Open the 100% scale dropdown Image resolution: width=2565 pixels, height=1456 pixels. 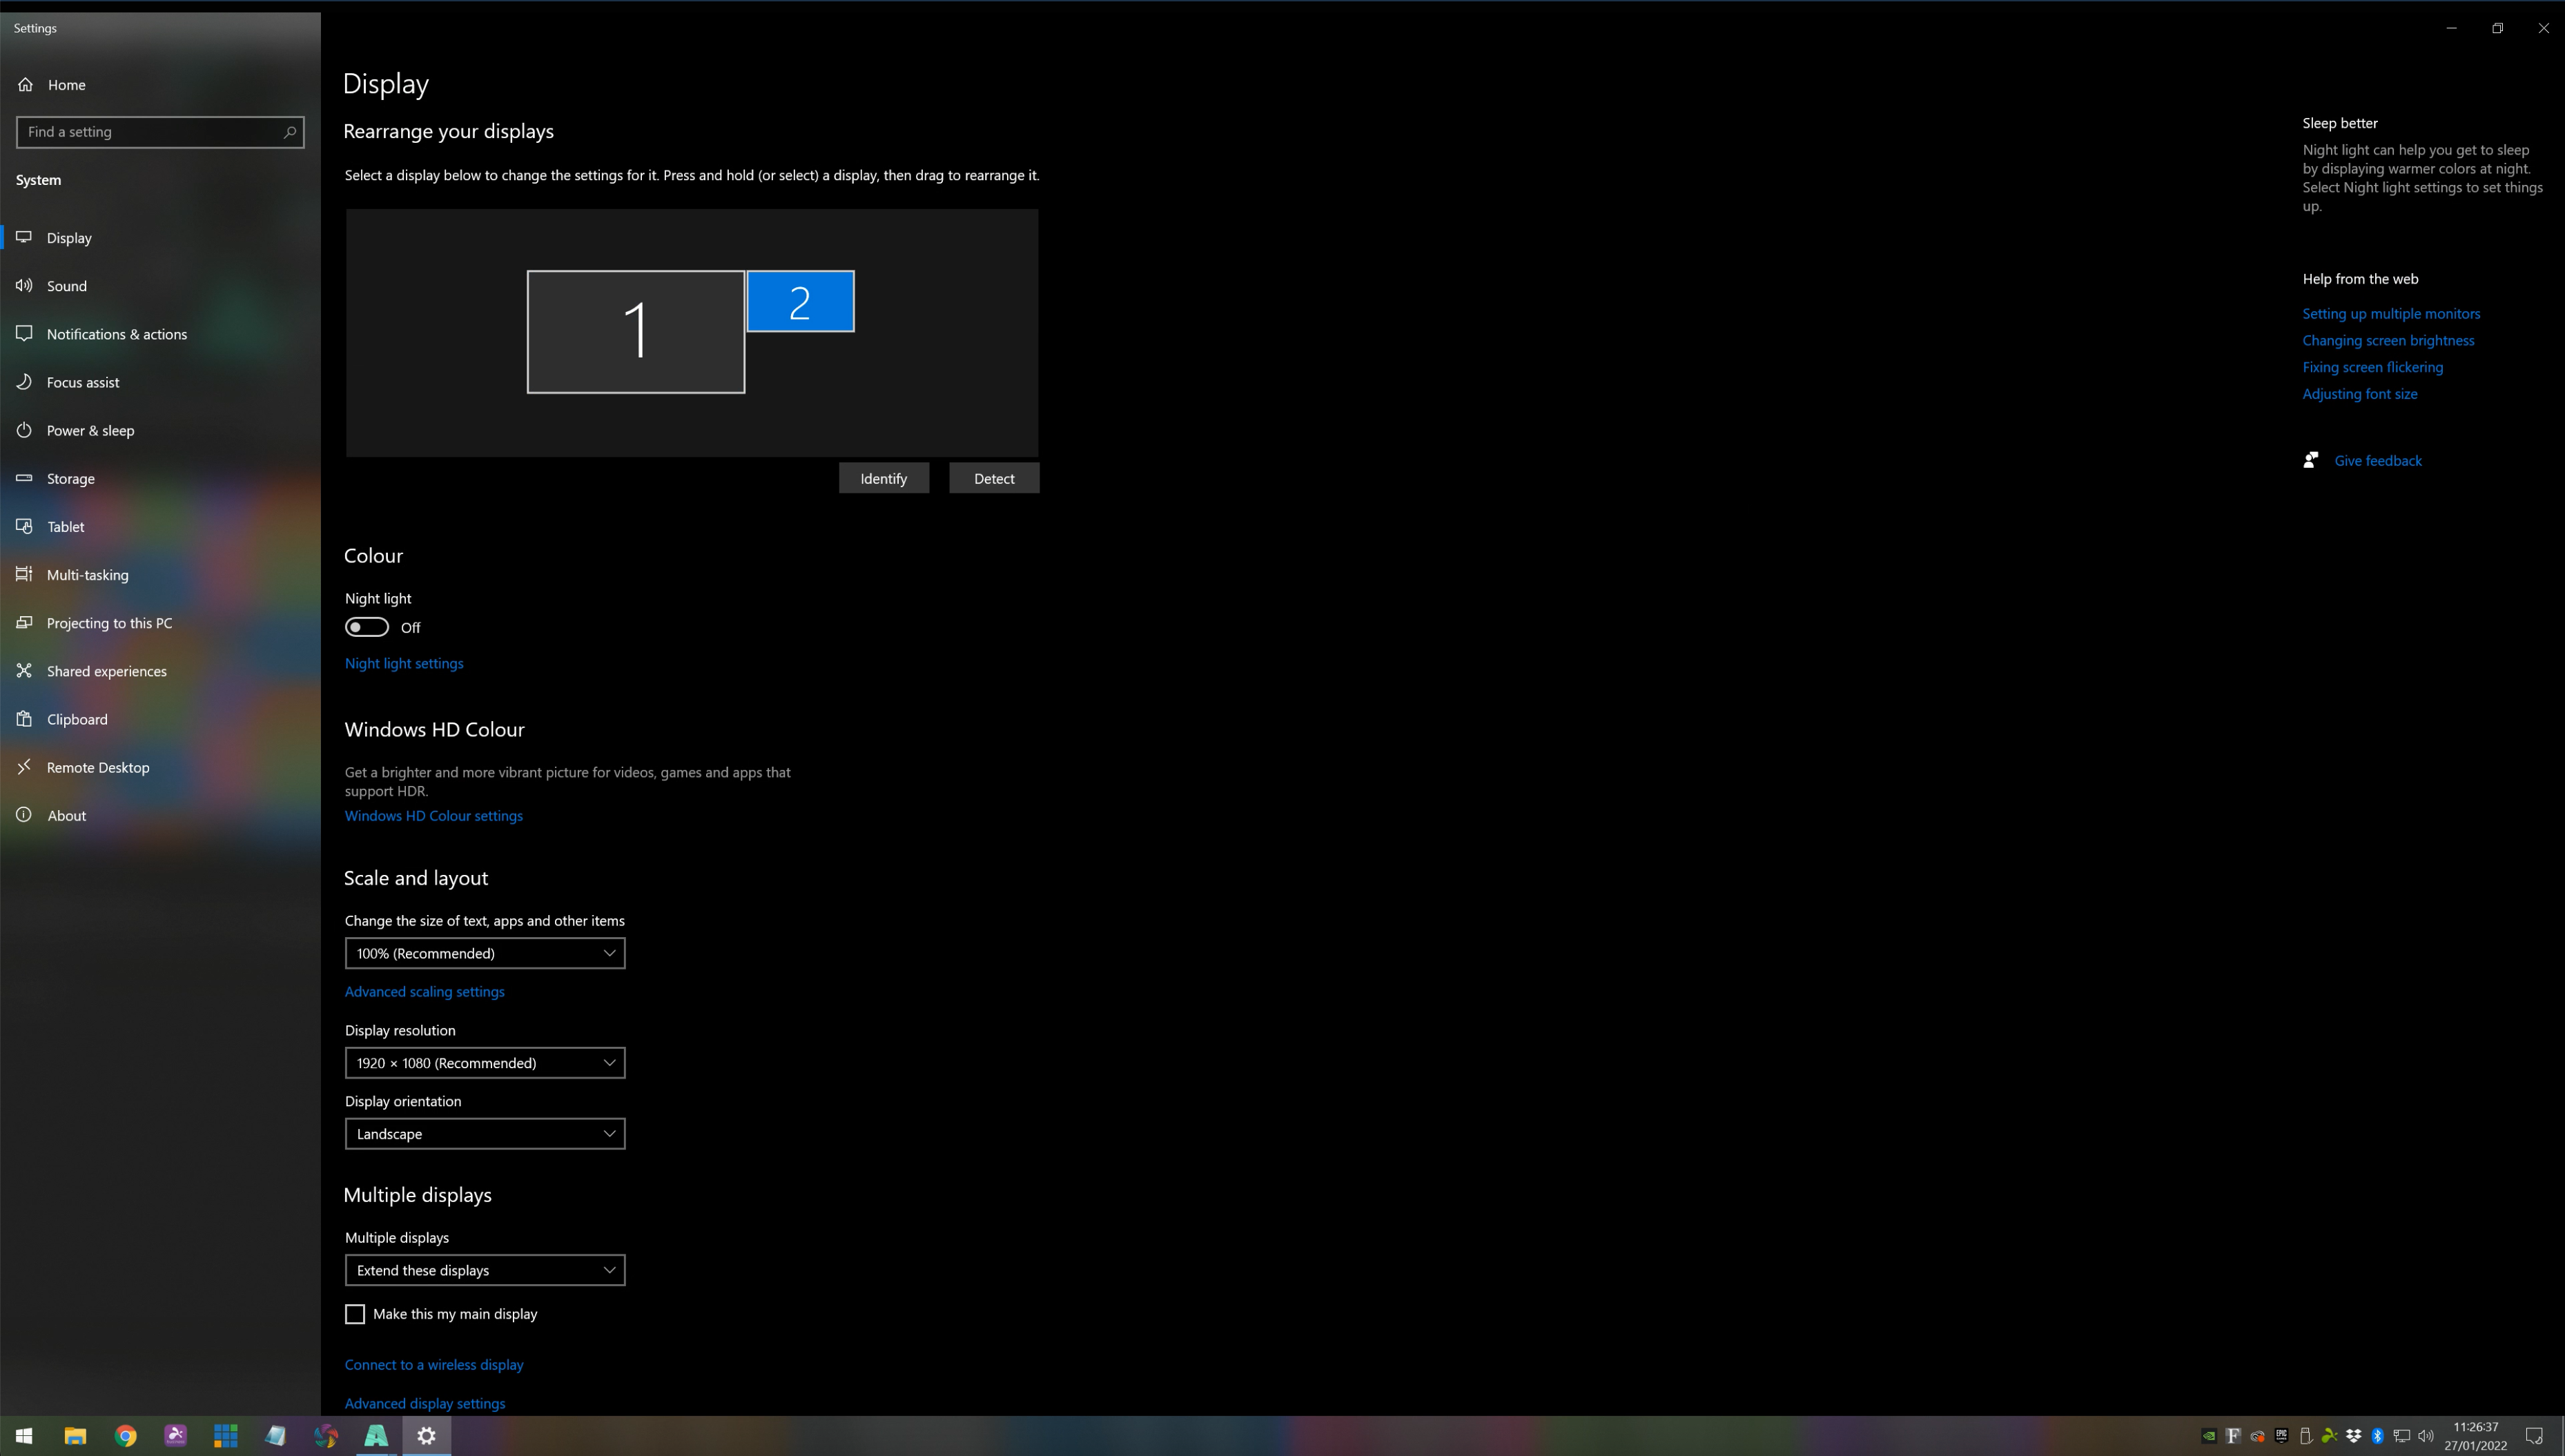click(x=485, y=953)
